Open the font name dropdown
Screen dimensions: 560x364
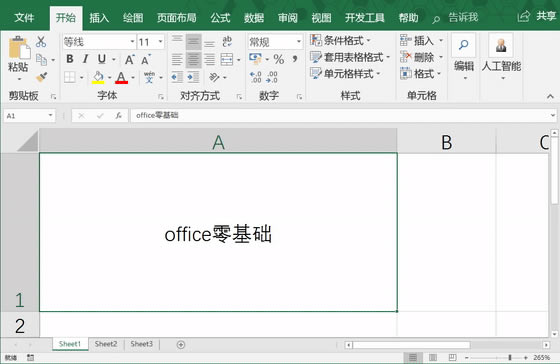click(x=132, y=42)
